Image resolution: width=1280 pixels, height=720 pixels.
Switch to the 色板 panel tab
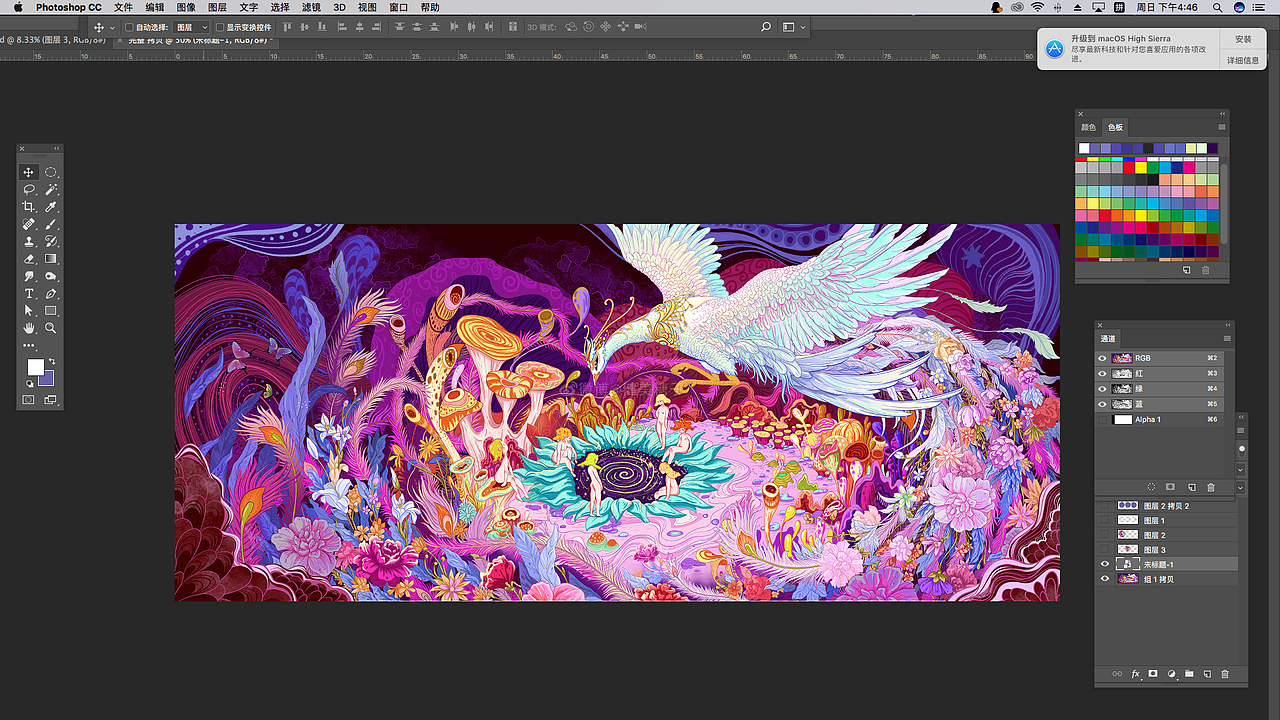1115,127
